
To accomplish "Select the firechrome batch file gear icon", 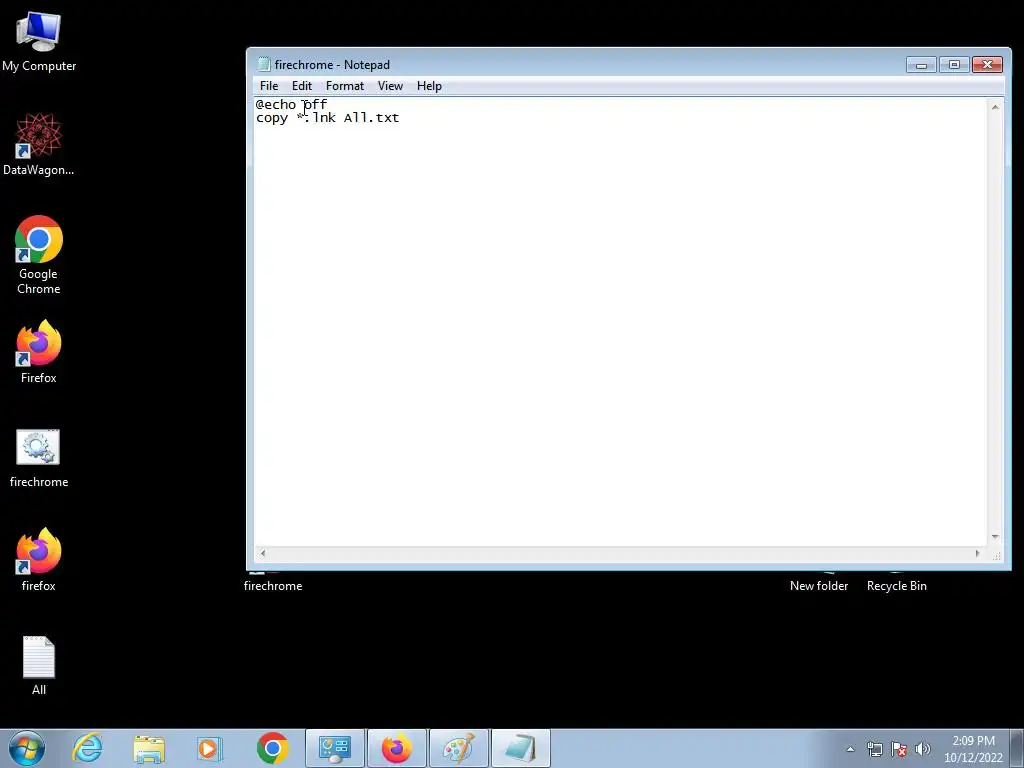I will [x=38, y=447].
